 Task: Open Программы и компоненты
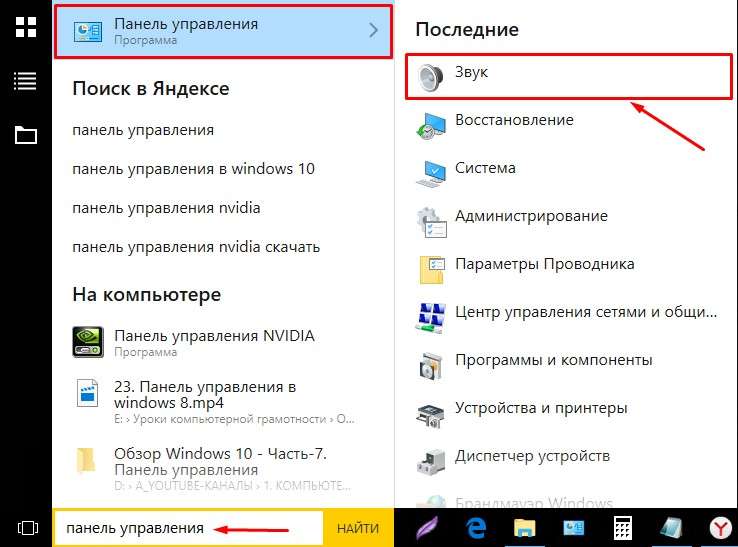tap(553, 360)
